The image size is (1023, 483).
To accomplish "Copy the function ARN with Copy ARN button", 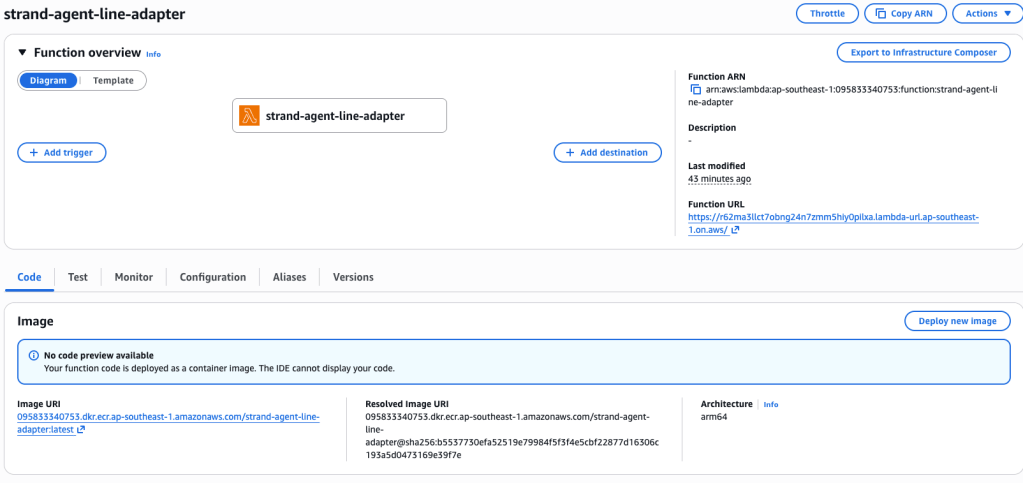I will [904, 13].
